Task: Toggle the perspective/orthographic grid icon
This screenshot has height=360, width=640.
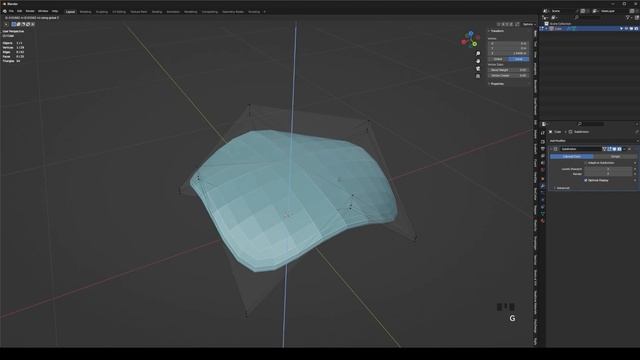Action: [478, 76]
